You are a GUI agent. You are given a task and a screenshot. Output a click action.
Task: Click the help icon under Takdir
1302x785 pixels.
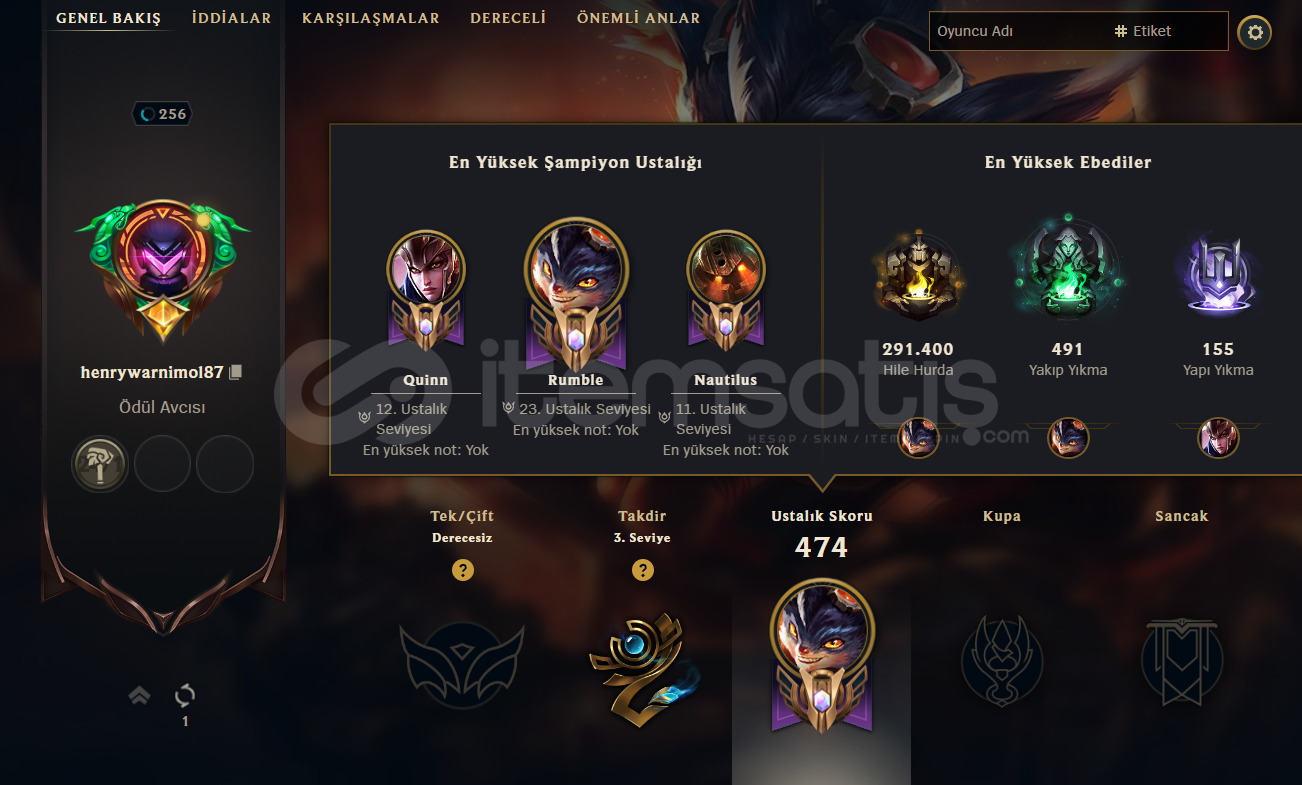click(642, 570)
